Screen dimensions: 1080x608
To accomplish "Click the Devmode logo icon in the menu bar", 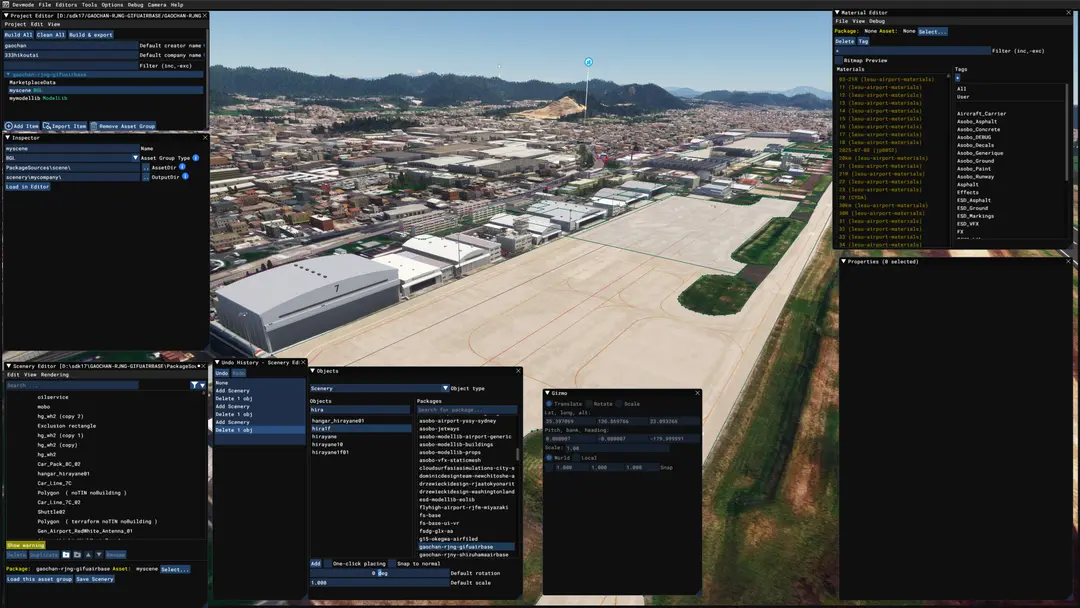I will pos(6,4).
